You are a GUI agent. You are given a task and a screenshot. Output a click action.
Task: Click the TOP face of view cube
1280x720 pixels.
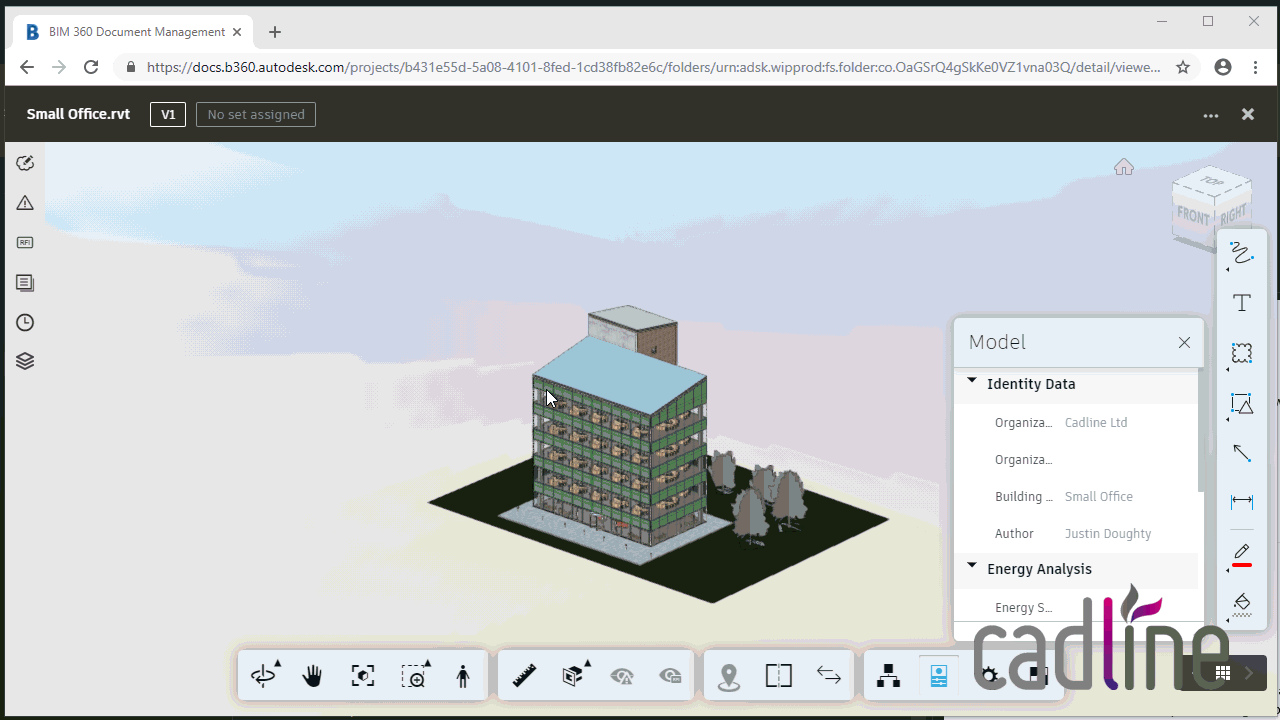point(1212,182)
